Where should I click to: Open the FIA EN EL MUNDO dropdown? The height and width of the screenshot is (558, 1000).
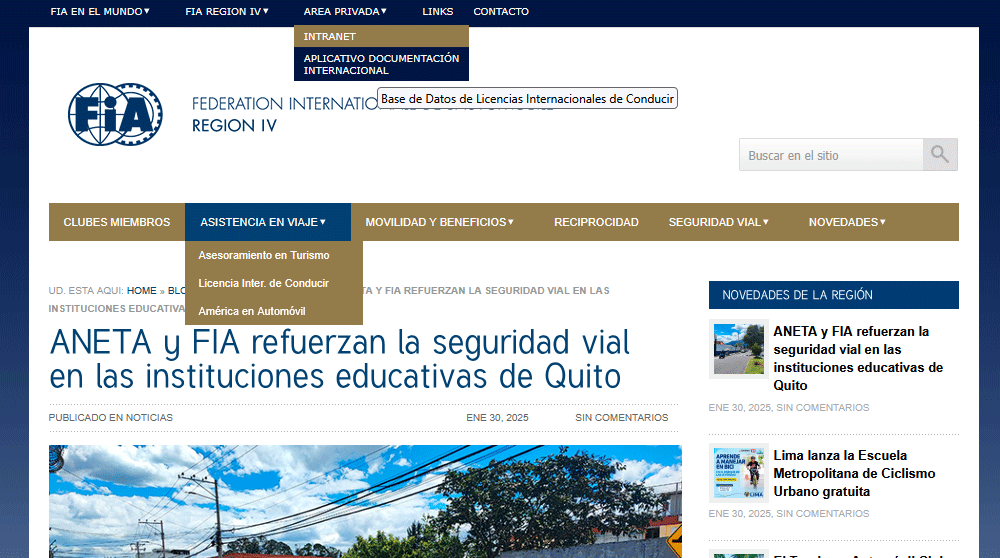(100, 11)
